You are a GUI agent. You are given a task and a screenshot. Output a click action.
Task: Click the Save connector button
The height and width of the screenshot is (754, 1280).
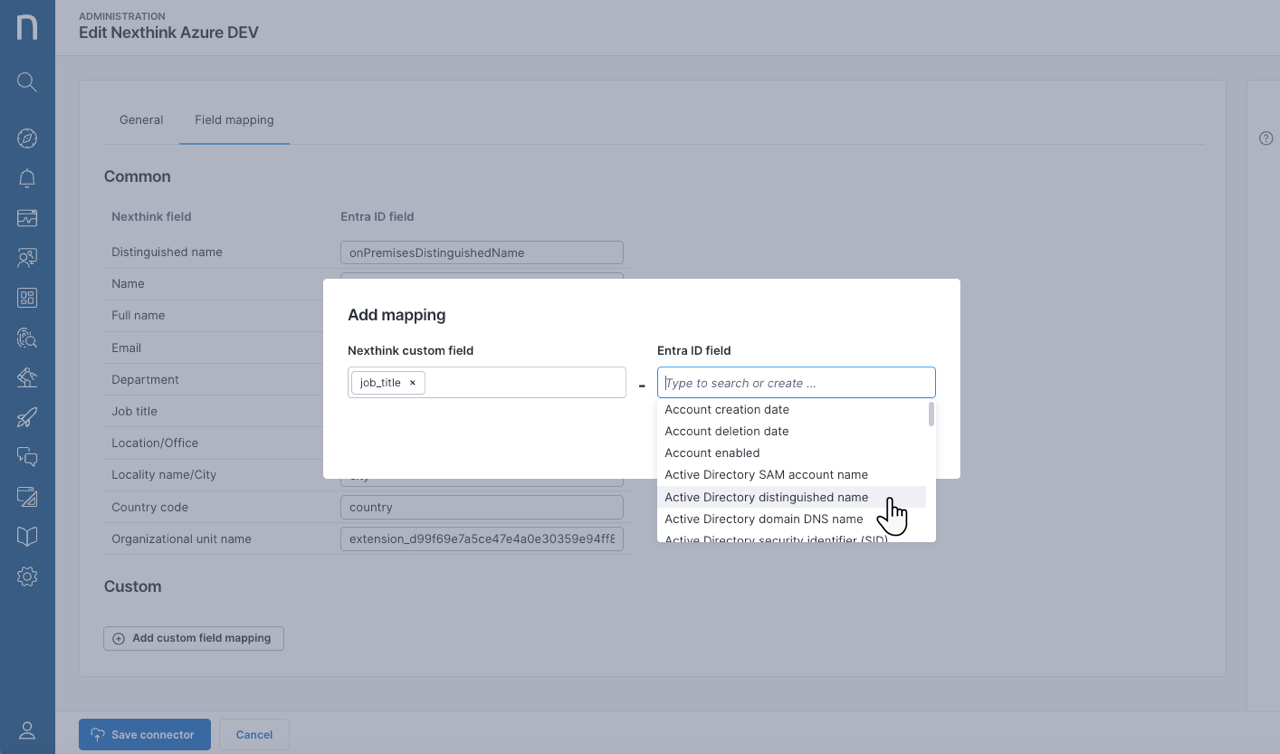click(144, 734)
